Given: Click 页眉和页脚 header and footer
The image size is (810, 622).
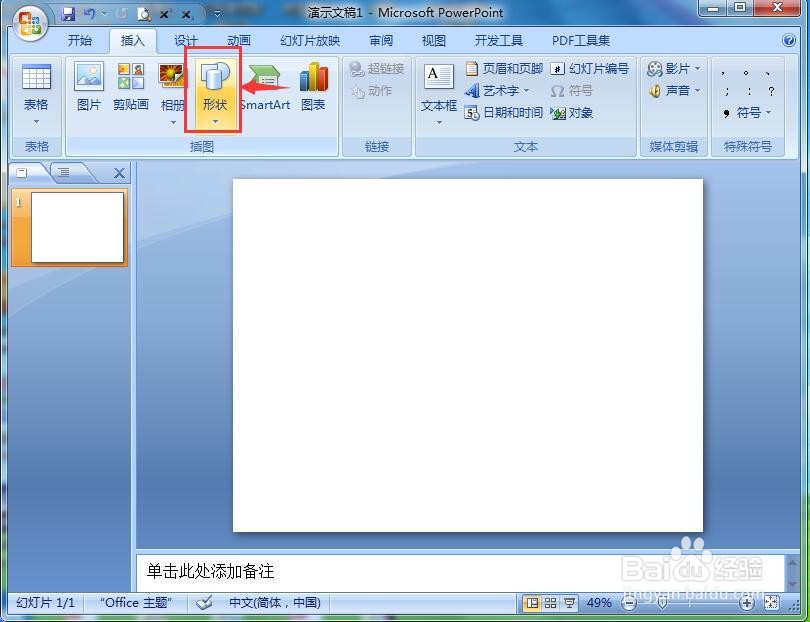Looking at the screenshot, I should pyautogui.click(x=504, y=68).
